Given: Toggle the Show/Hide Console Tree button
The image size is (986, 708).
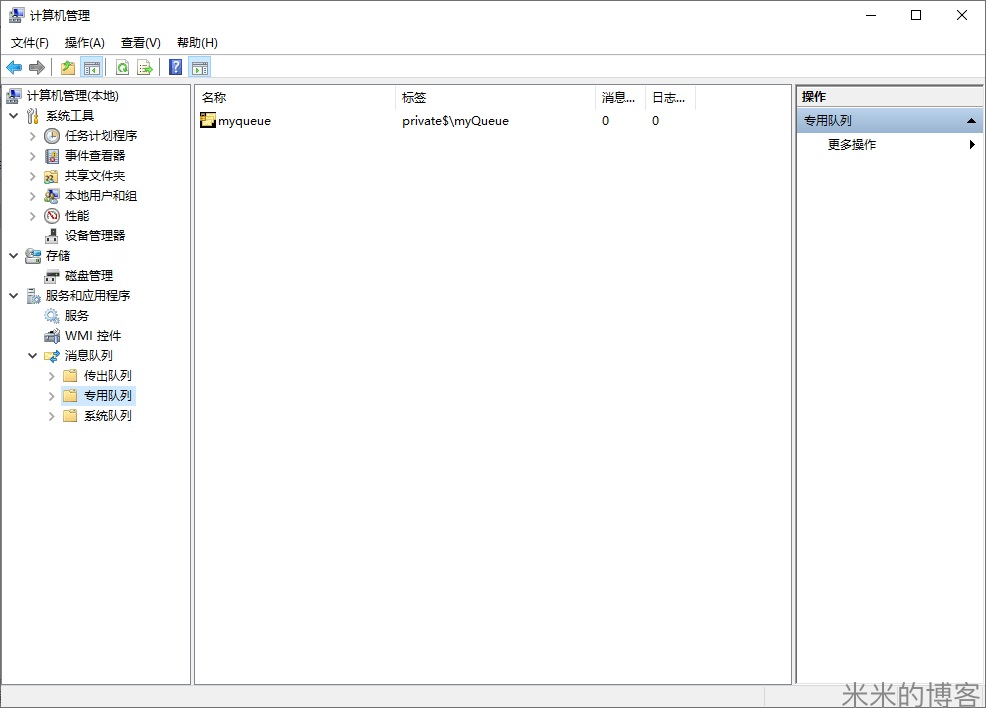Looking at the screenshot, I should tap(92, 68).
